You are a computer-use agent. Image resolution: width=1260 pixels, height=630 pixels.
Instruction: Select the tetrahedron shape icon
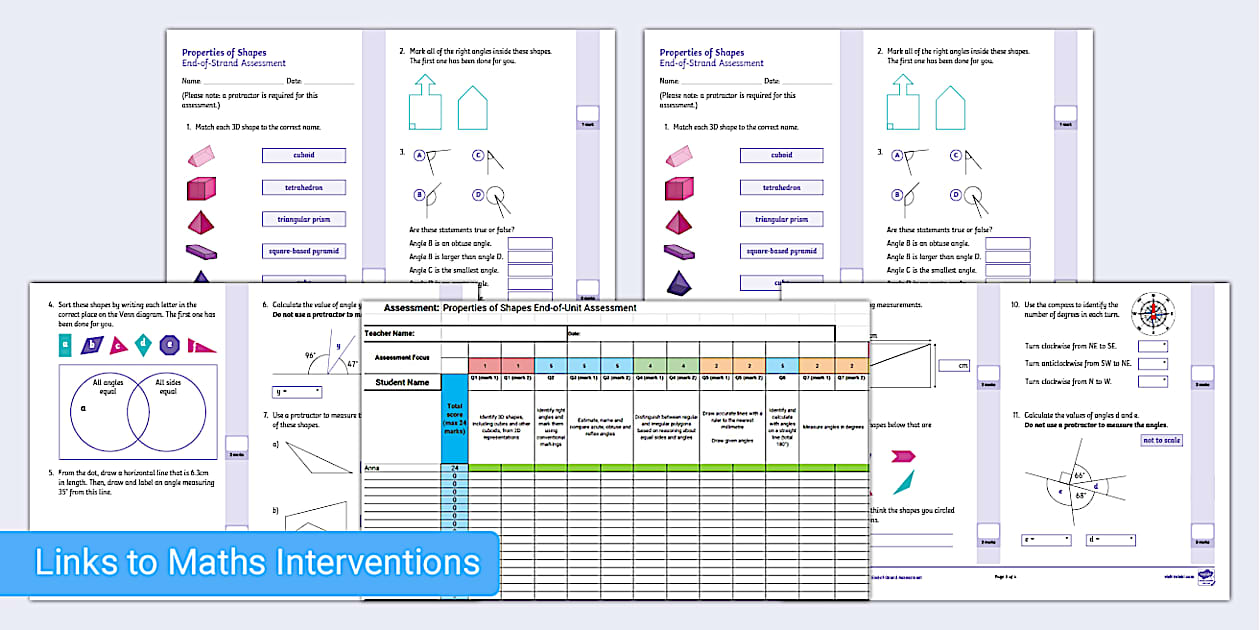click(201, 219)
